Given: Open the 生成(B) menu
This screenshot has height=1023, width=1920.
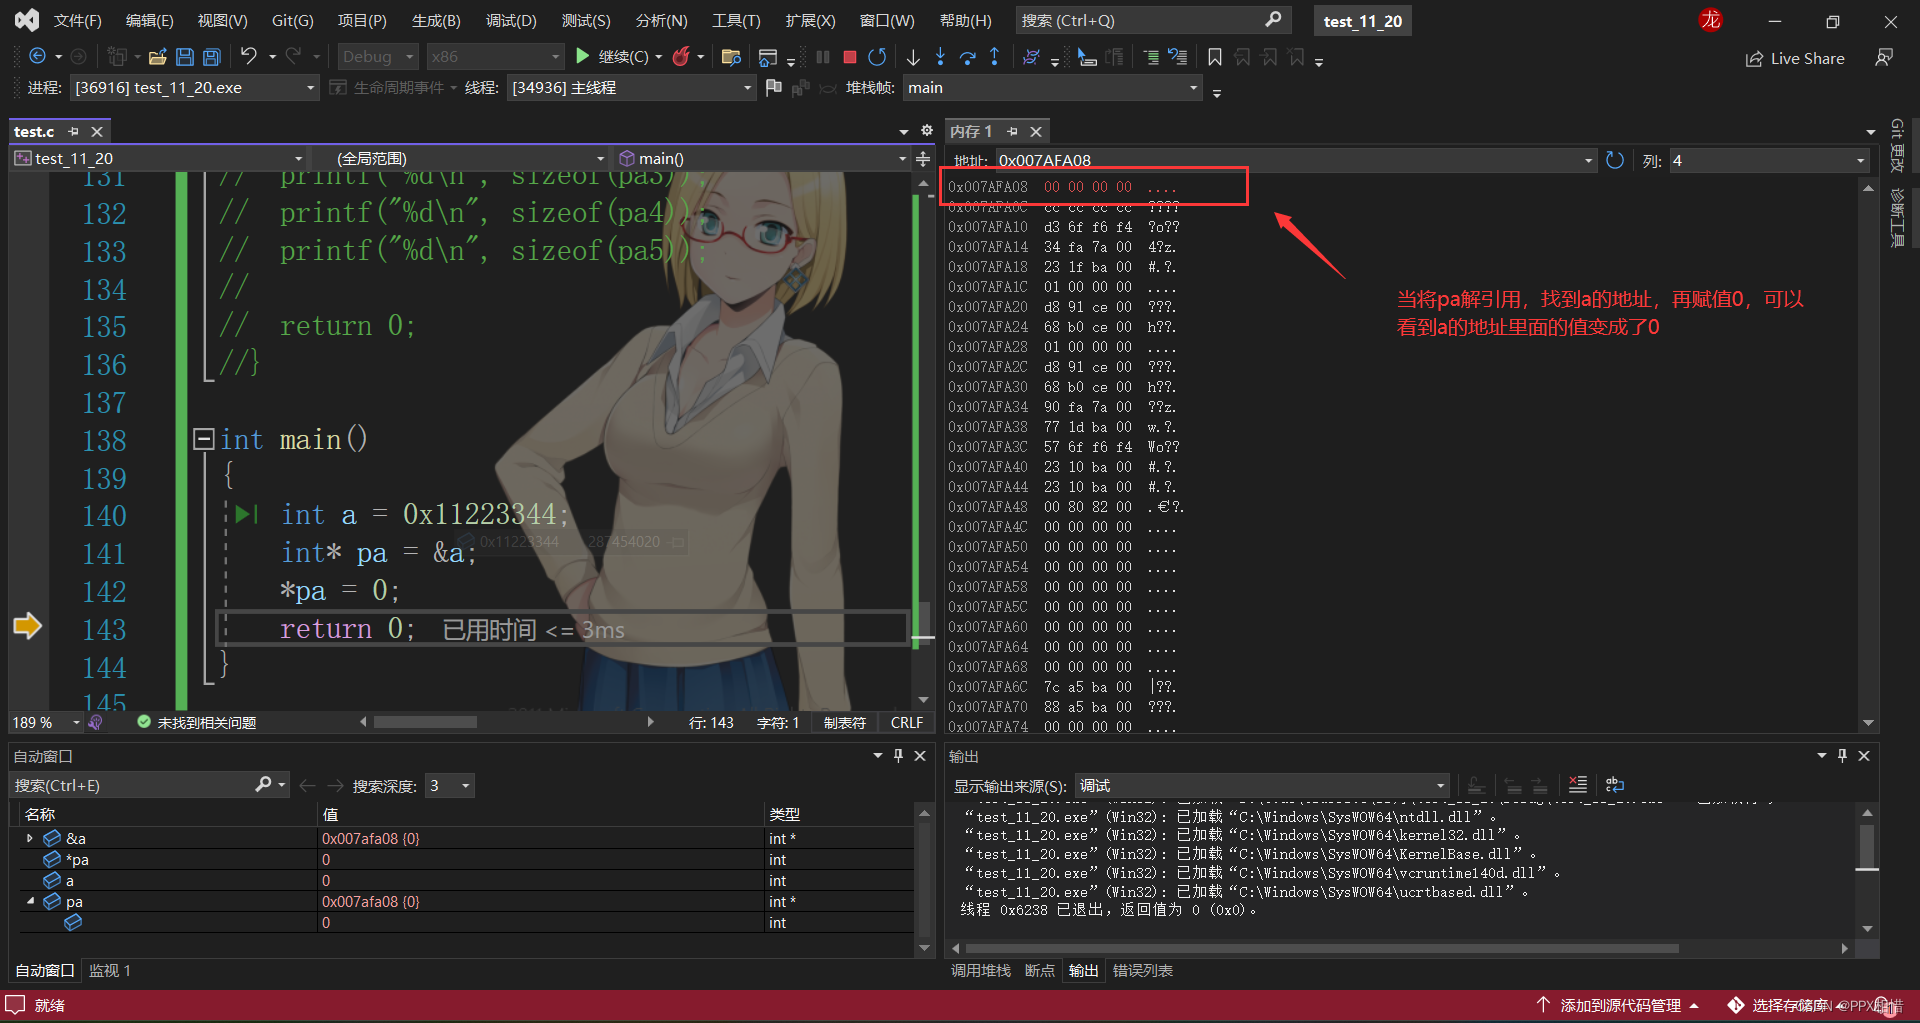Looking at the screenshot, I should (x=436, y=21).
